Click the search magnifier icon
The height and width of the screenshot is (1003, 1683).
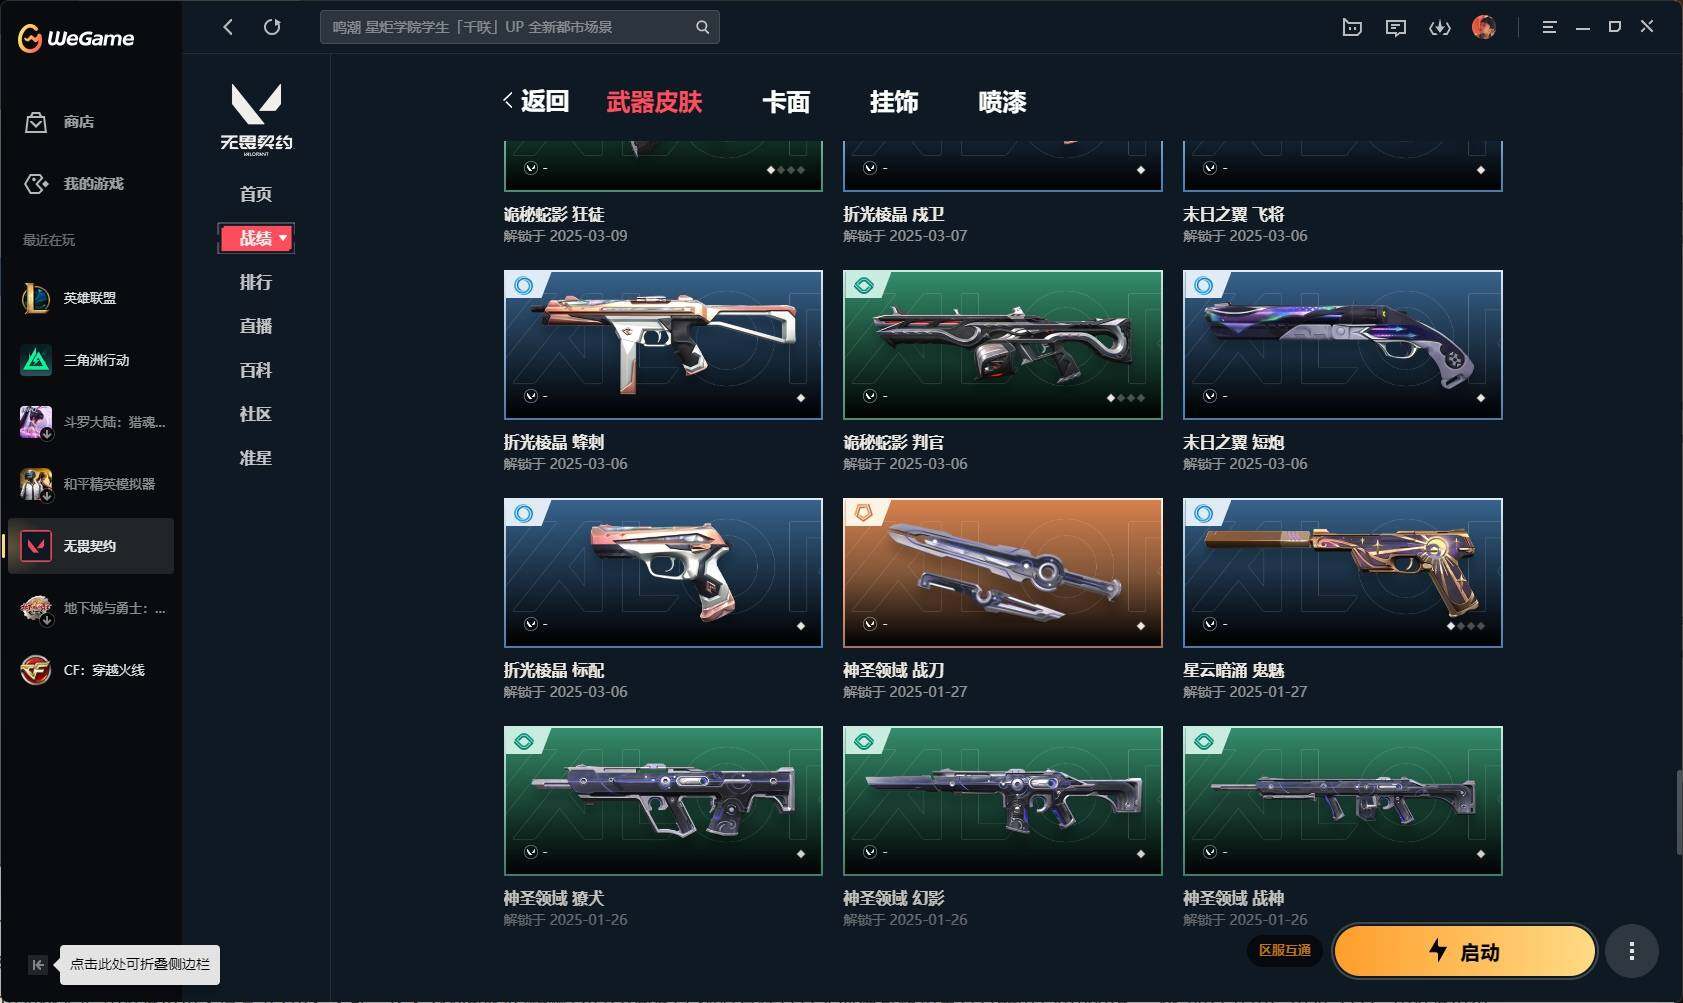click(x=703, y=27)
